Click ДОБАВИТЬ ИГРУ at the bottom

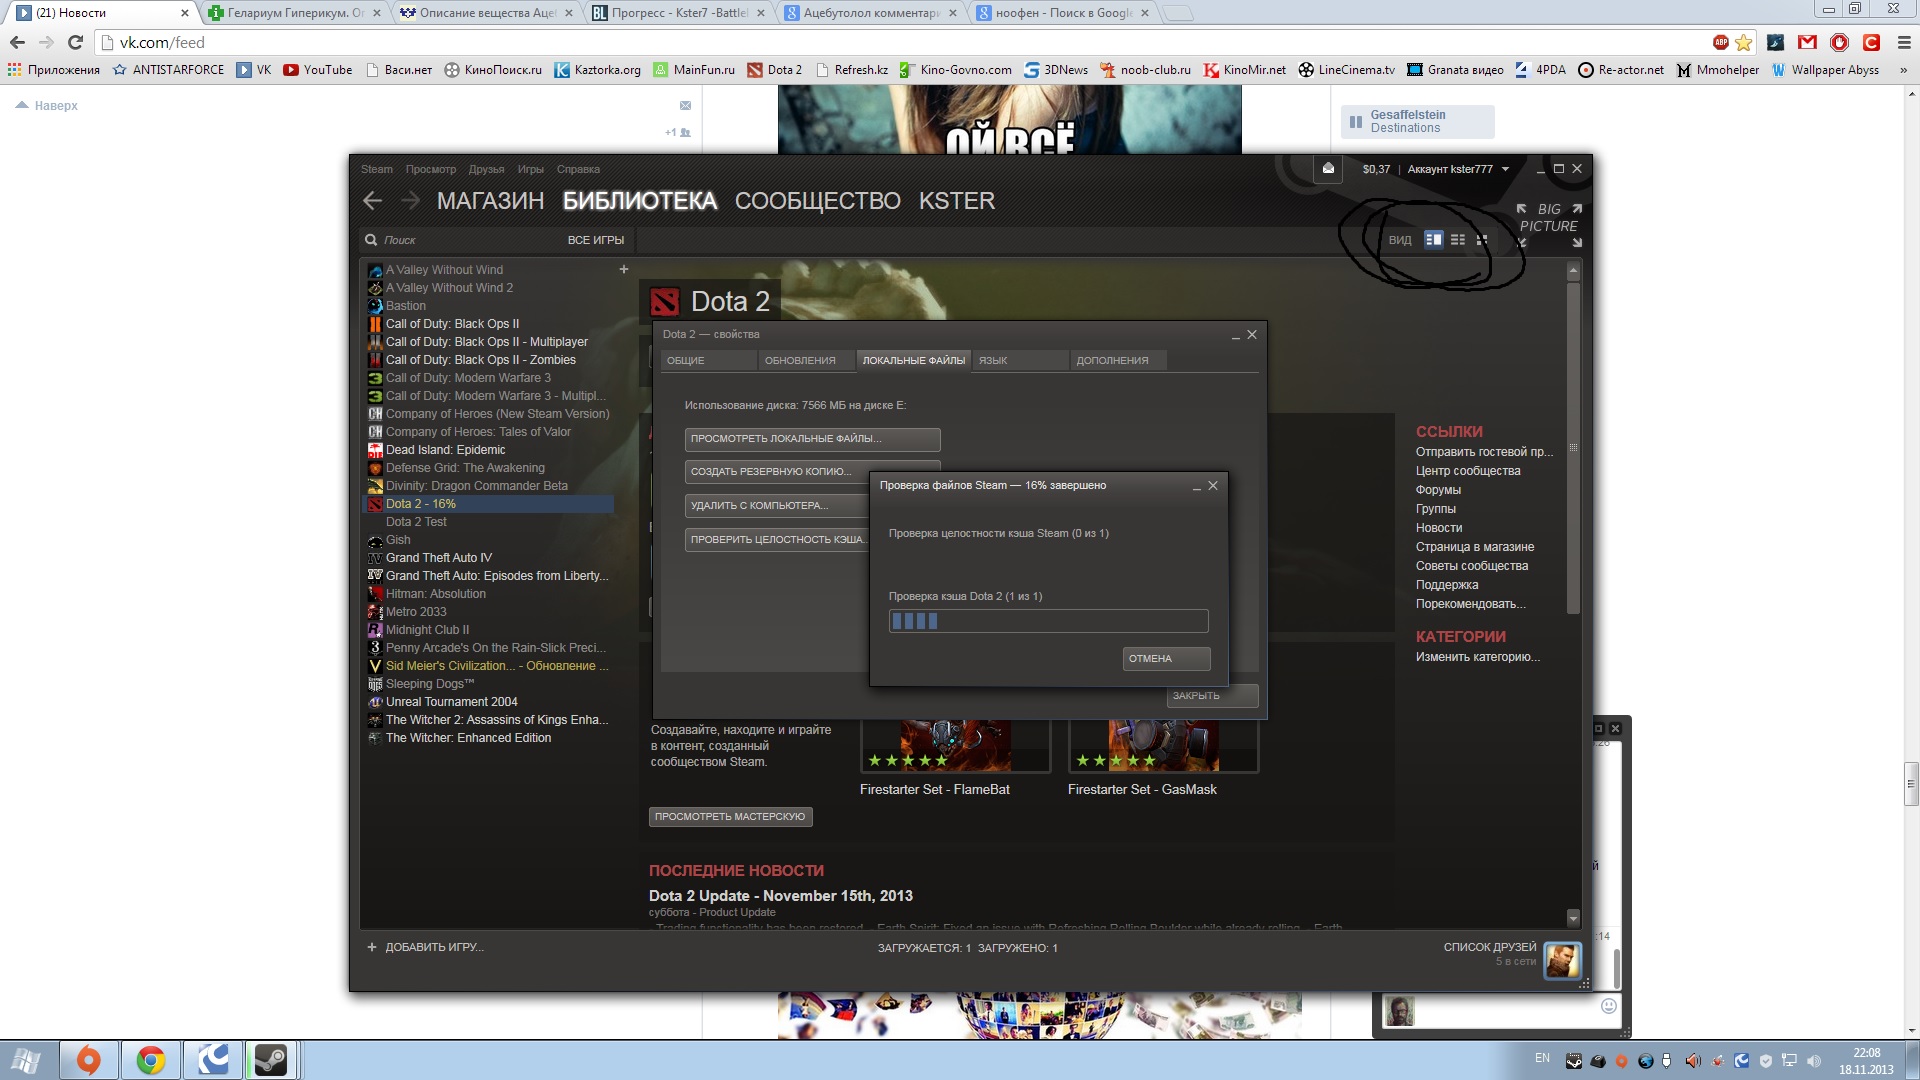point(425,947)
